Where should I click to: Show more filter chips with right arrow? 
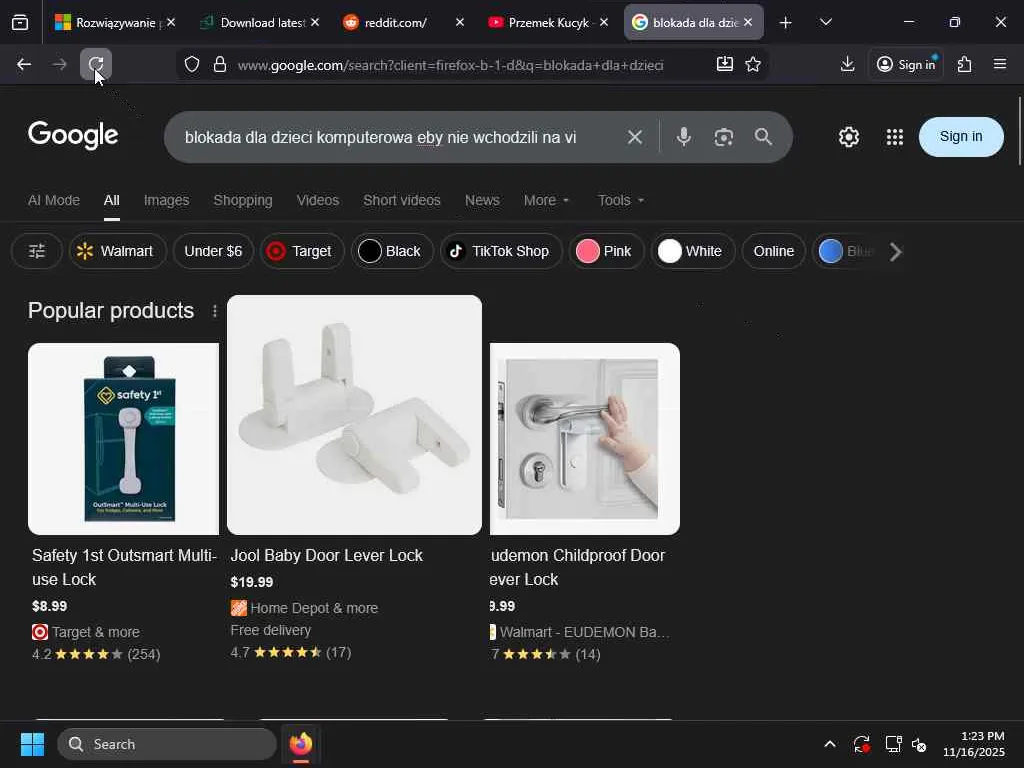click(x=896, y=251)
